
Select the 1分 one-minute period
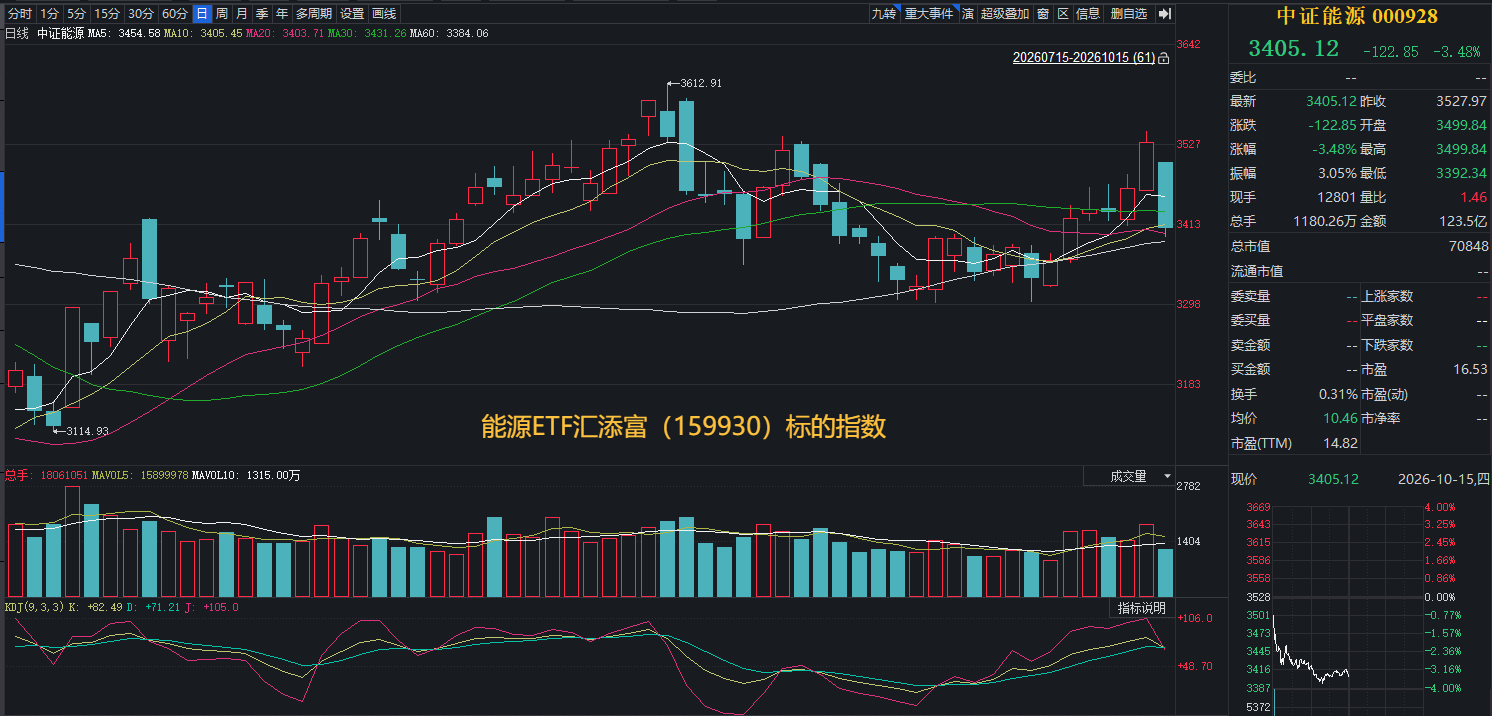tap(50, 14)
